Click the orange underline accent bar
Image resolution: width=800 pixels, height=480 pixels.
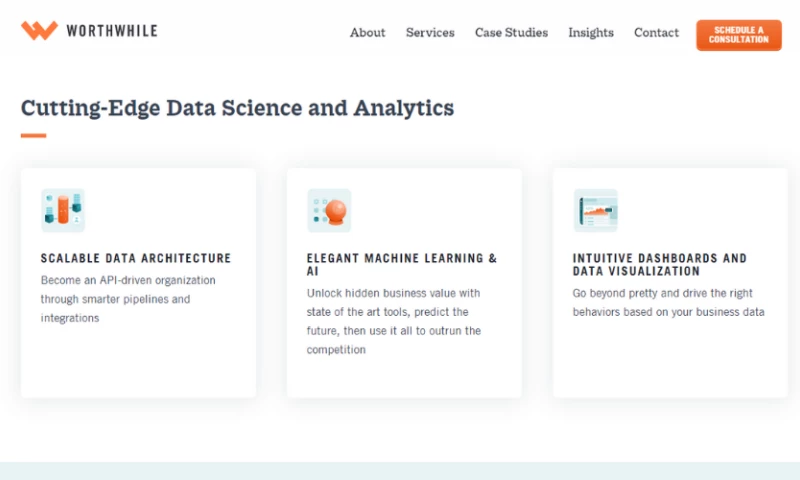(33, 135)
